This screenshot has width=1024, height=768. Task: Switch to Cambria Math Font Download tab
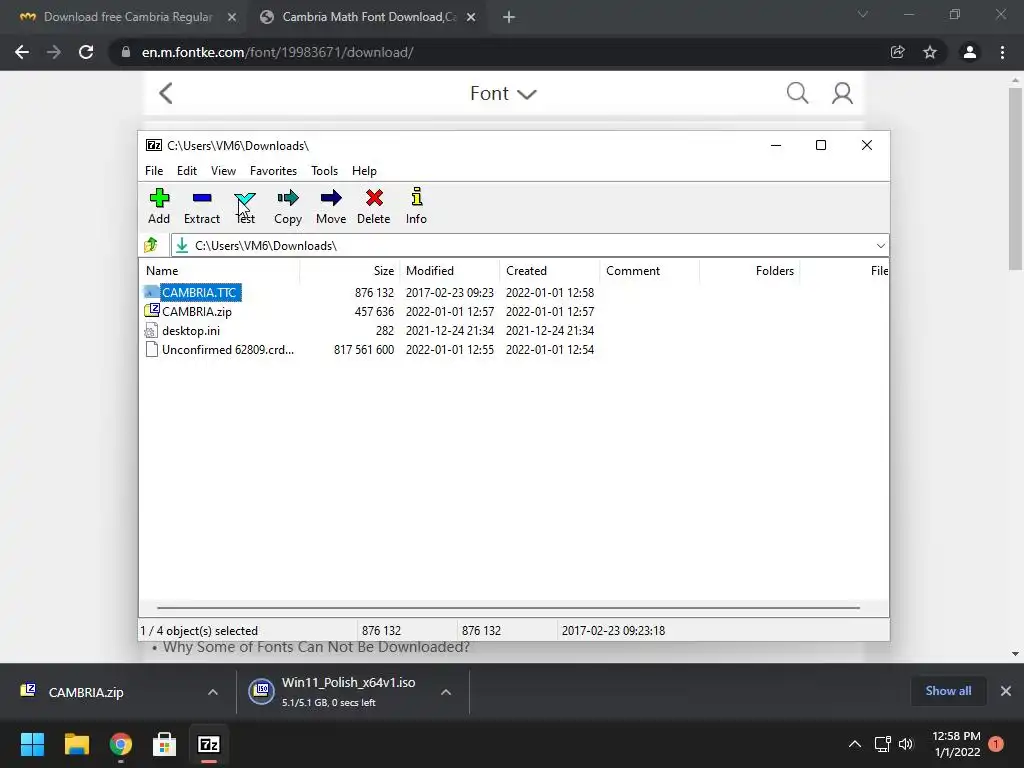(370, 17)
